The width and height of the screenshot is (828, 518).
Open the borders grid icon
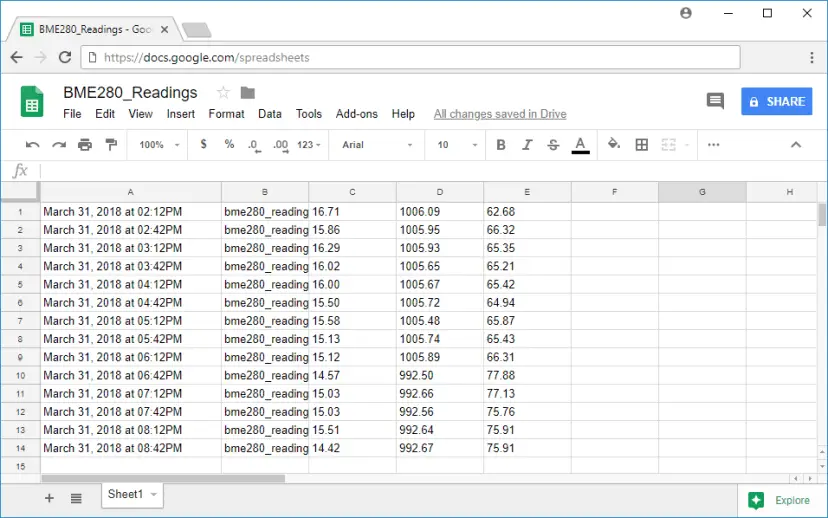coord(642,145)
